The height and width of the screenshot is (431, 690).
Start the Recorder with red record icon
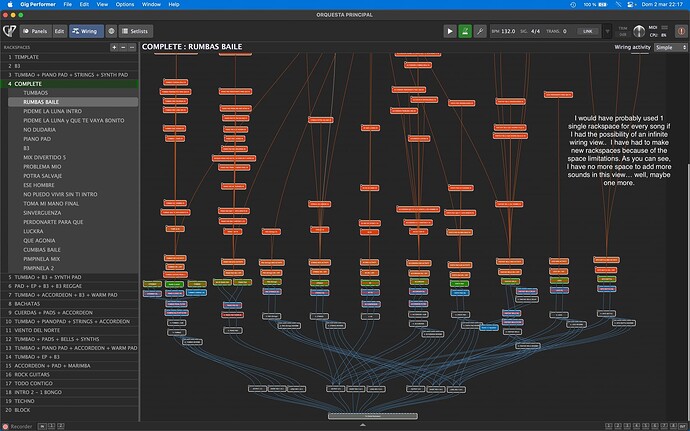[6, 427]
